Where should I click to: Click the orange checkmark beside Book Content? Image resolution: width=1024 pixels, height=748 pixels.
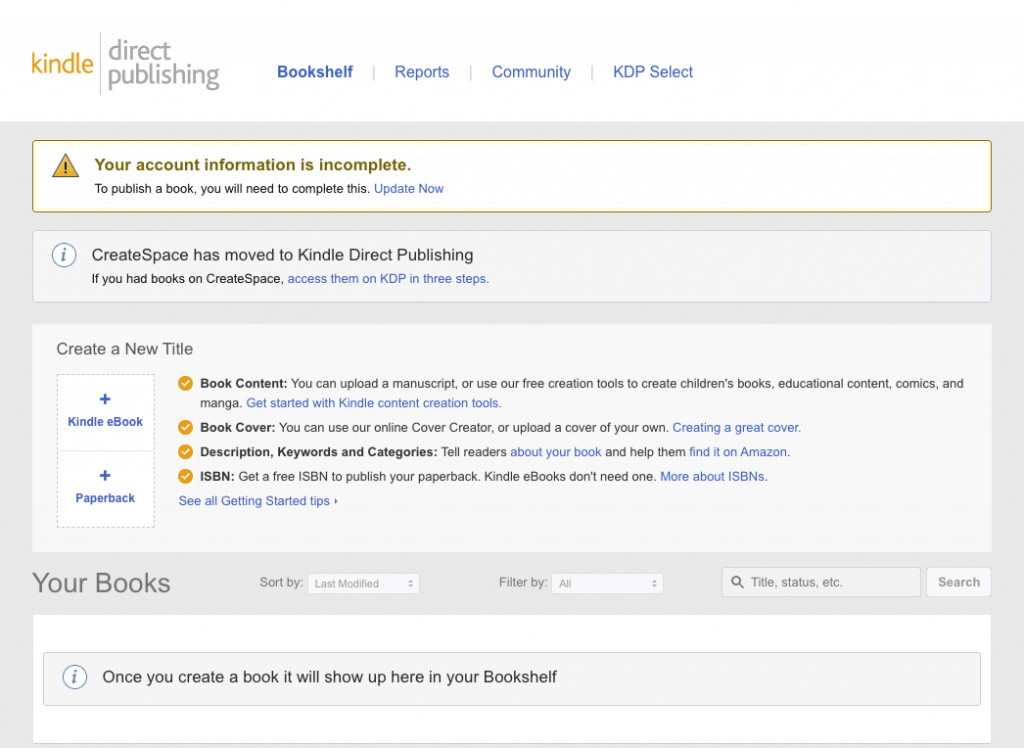[x=186, y=382]
